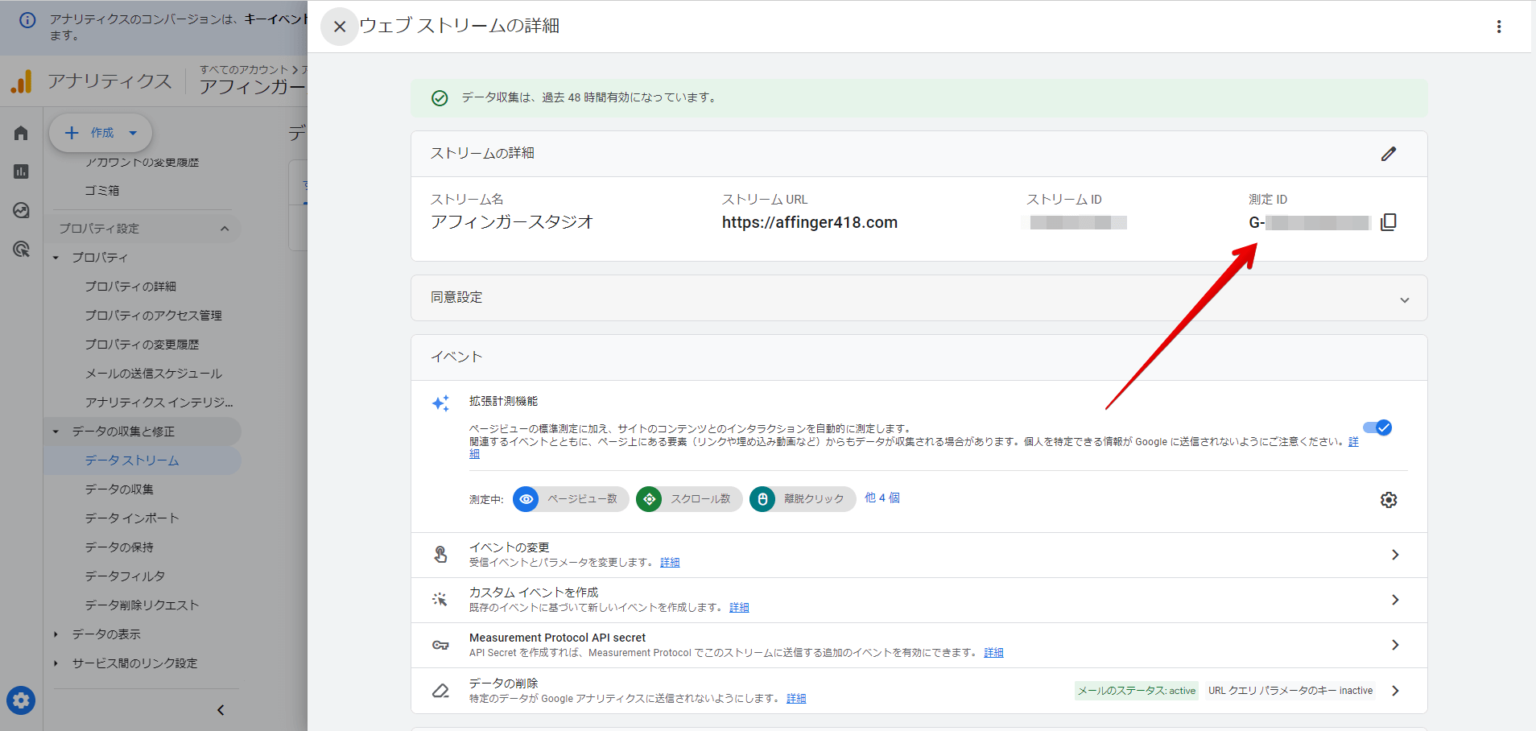The image size is (1536, 731).
Task: Edit stream details via the pencil icon
Action: coord(1388,153)
